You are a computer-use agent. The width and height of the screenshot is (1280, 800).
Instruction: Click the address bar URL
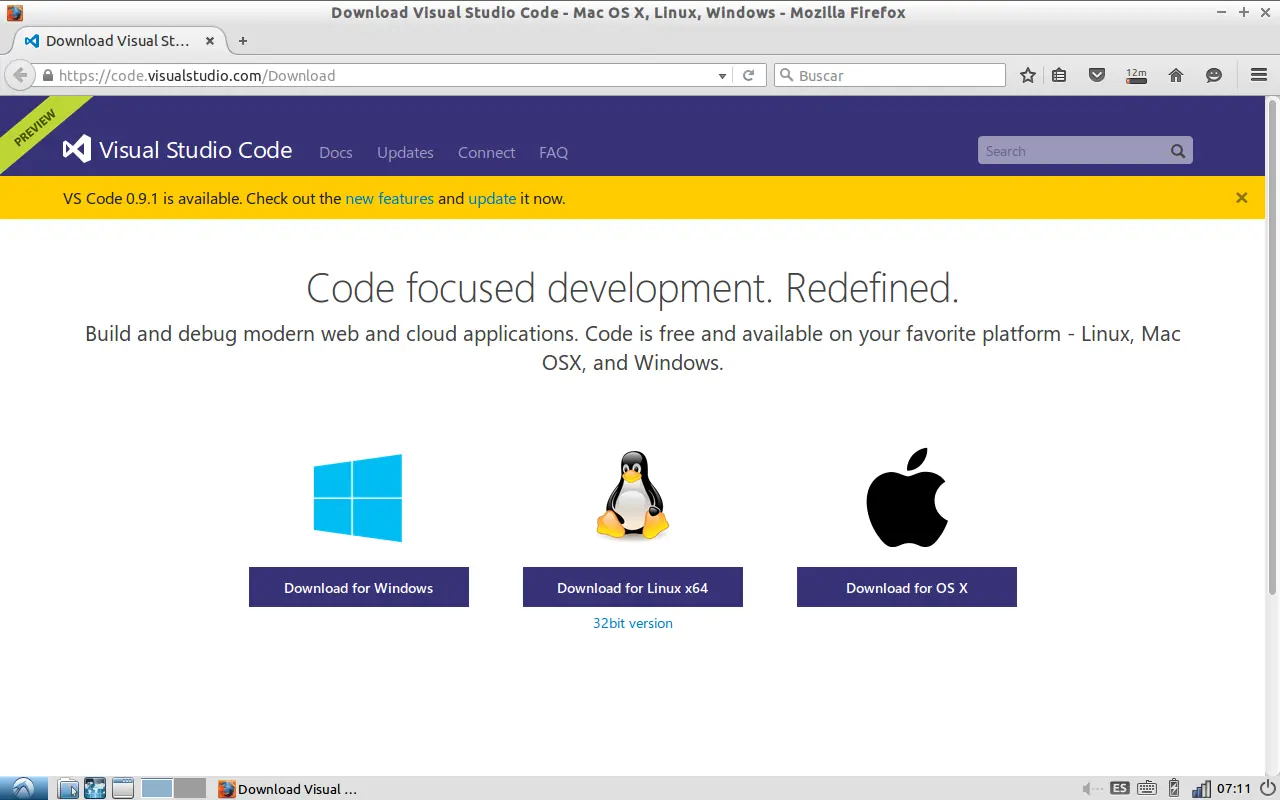[197, 75]
